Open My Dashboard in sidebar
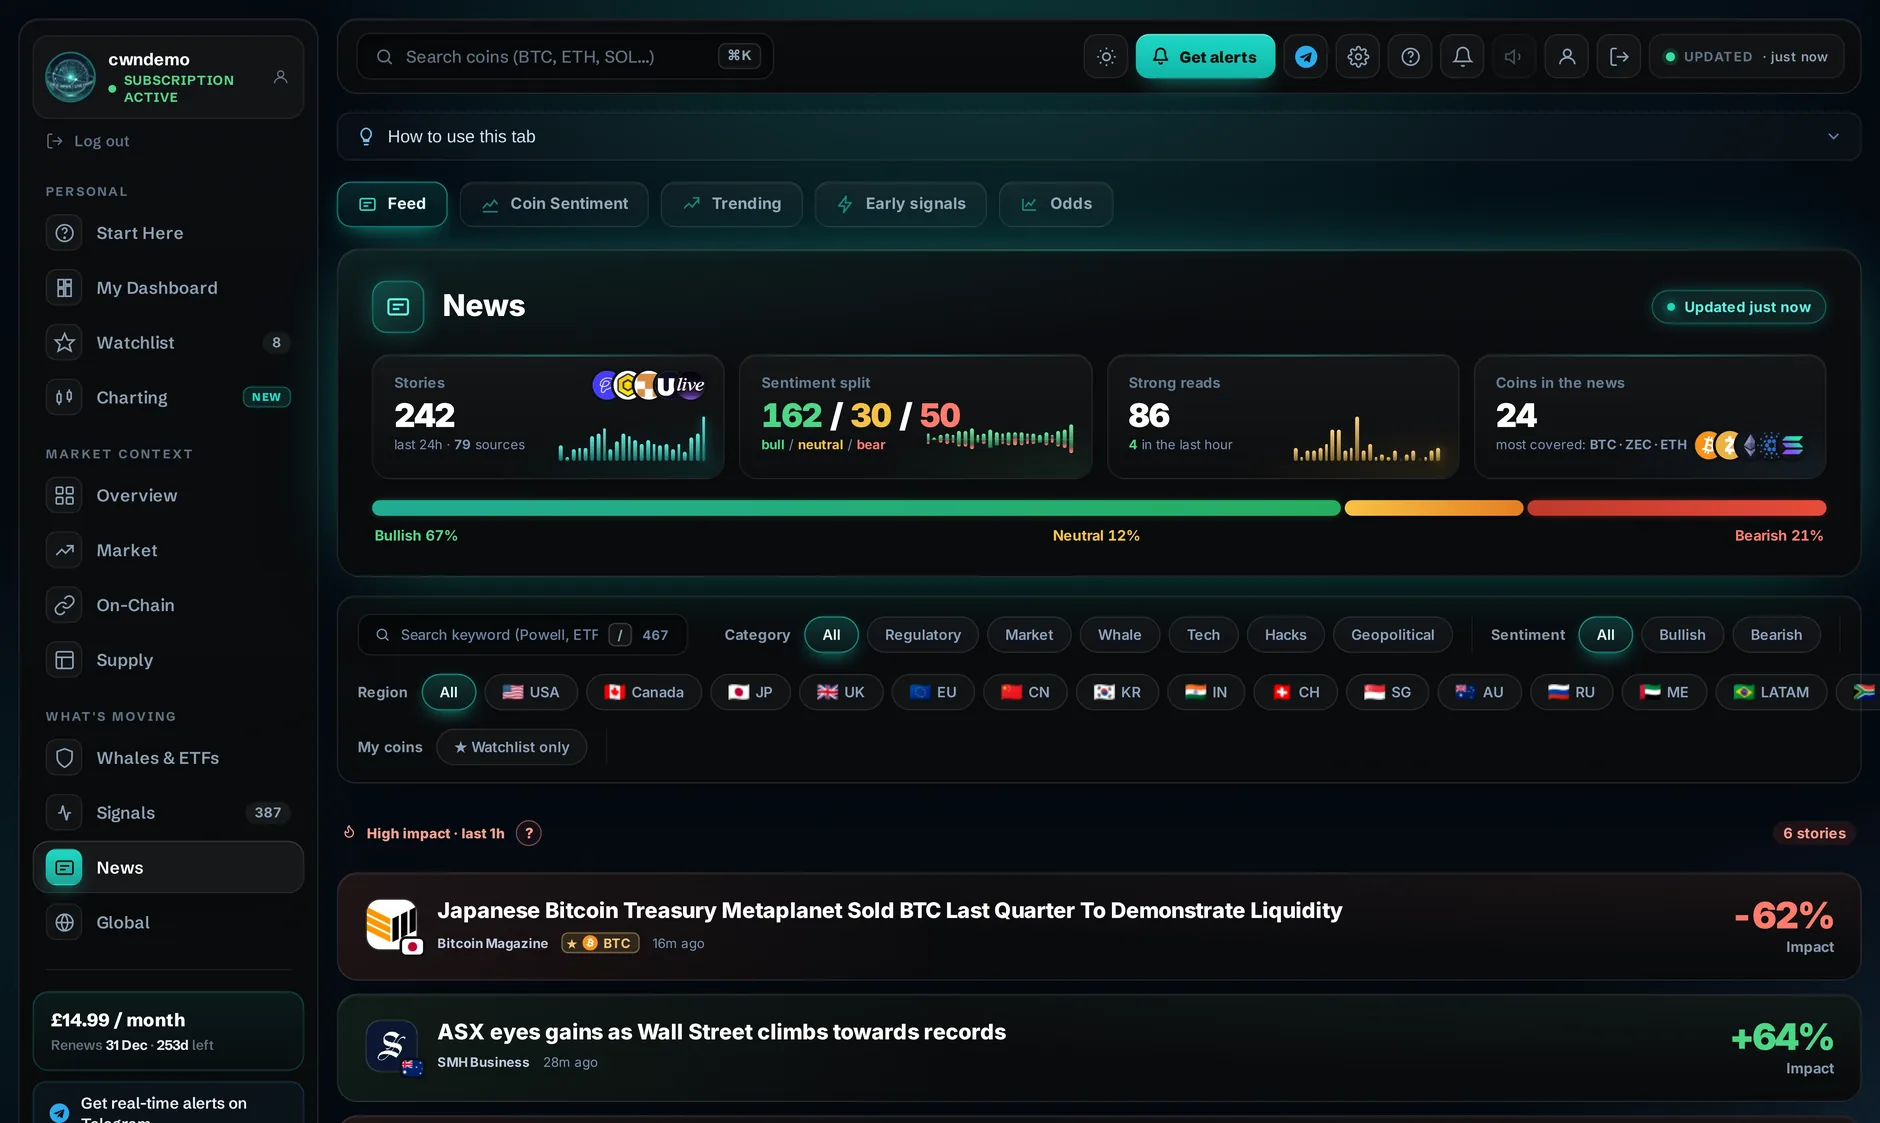This screenshot has width=1880, height=1123. click(168, 288)
